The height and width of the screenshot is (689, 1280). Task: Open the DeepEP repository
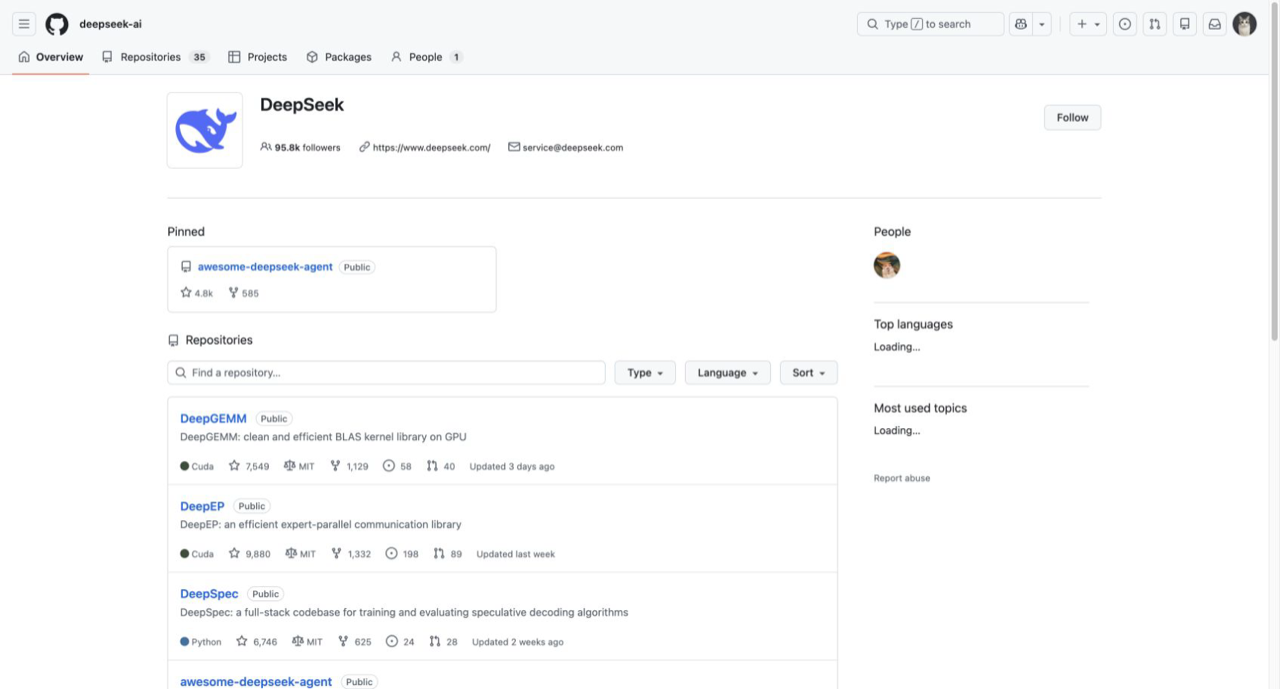coord(202,506)
